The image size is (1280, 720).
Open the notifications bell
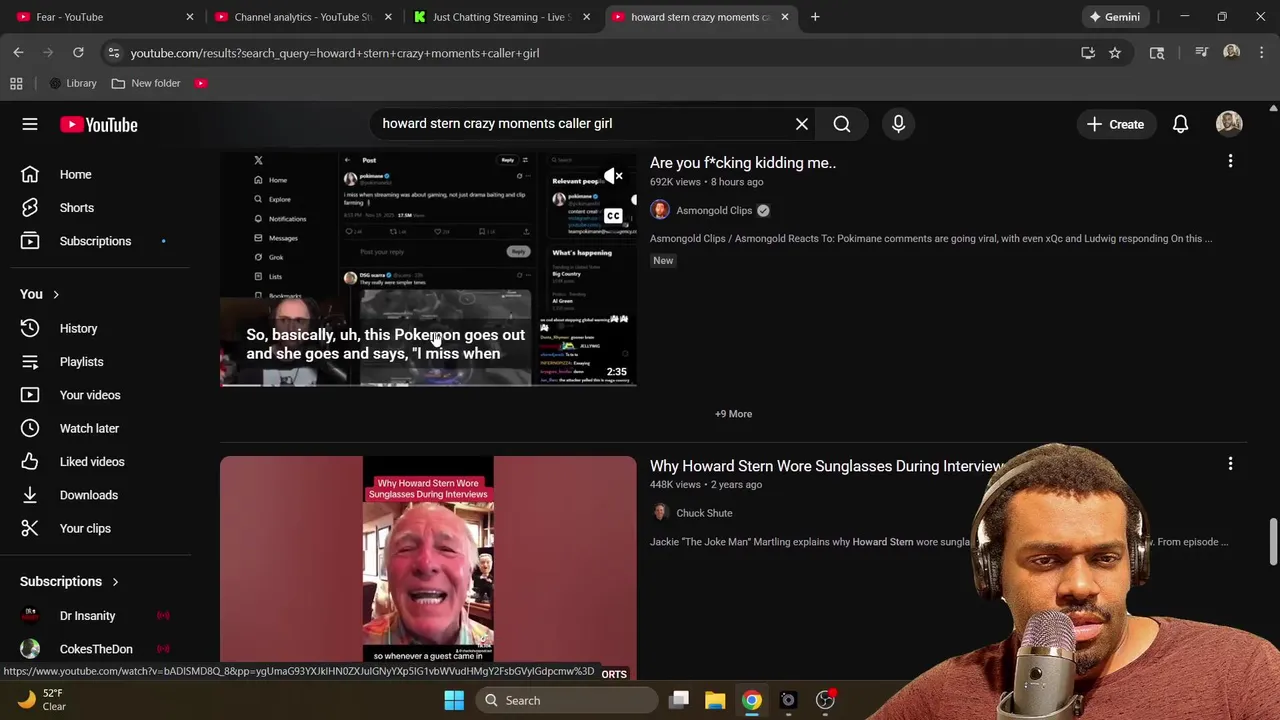click(x=1180, y=124)
